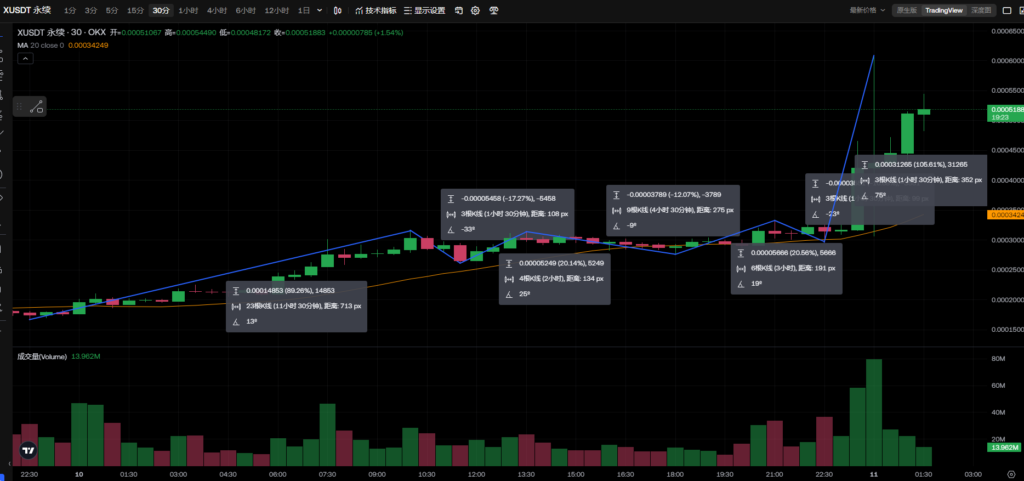Click the trend line drawing tool
Viewport: 1024px width, 481px height.
[37, 107]
